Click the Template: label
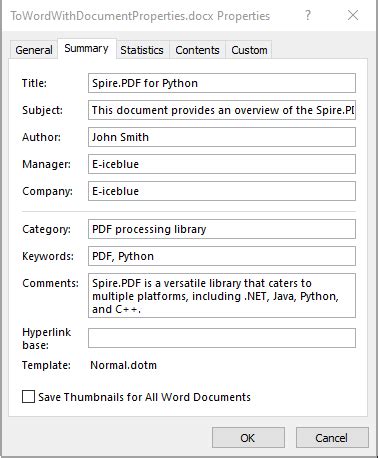Image resolution: width=378 pixels, height=458 pixels. click(46, 365)
